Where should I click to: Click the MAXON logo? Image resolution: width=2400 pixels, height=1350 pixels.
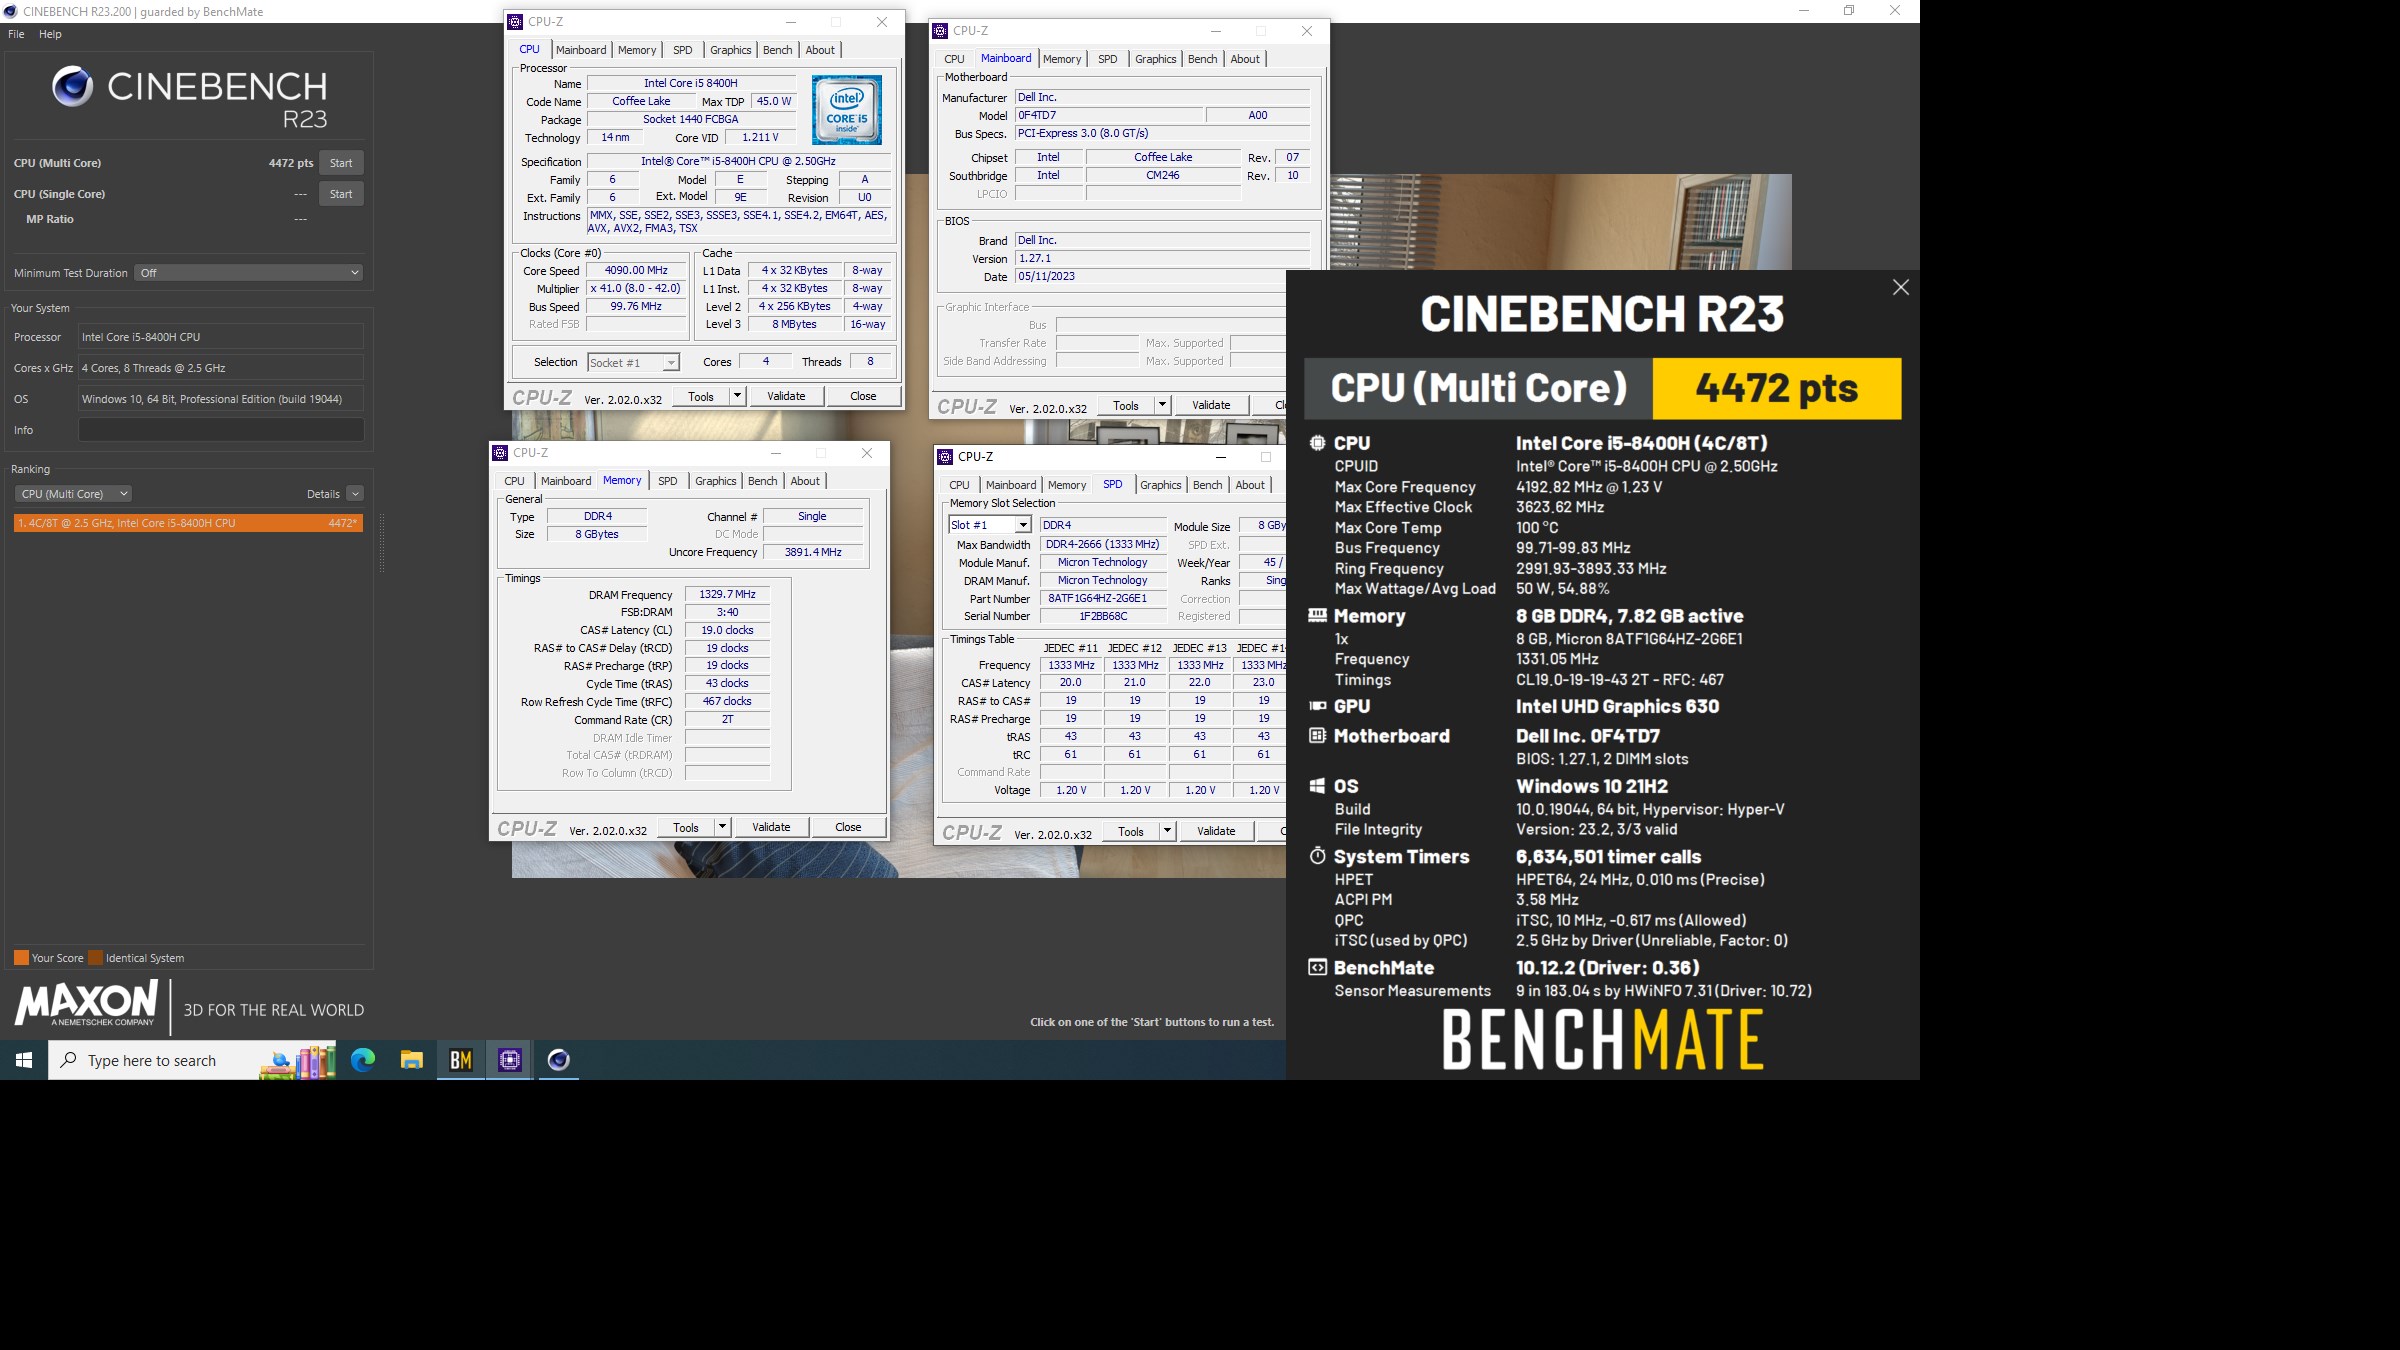[x=87, y=1003]
